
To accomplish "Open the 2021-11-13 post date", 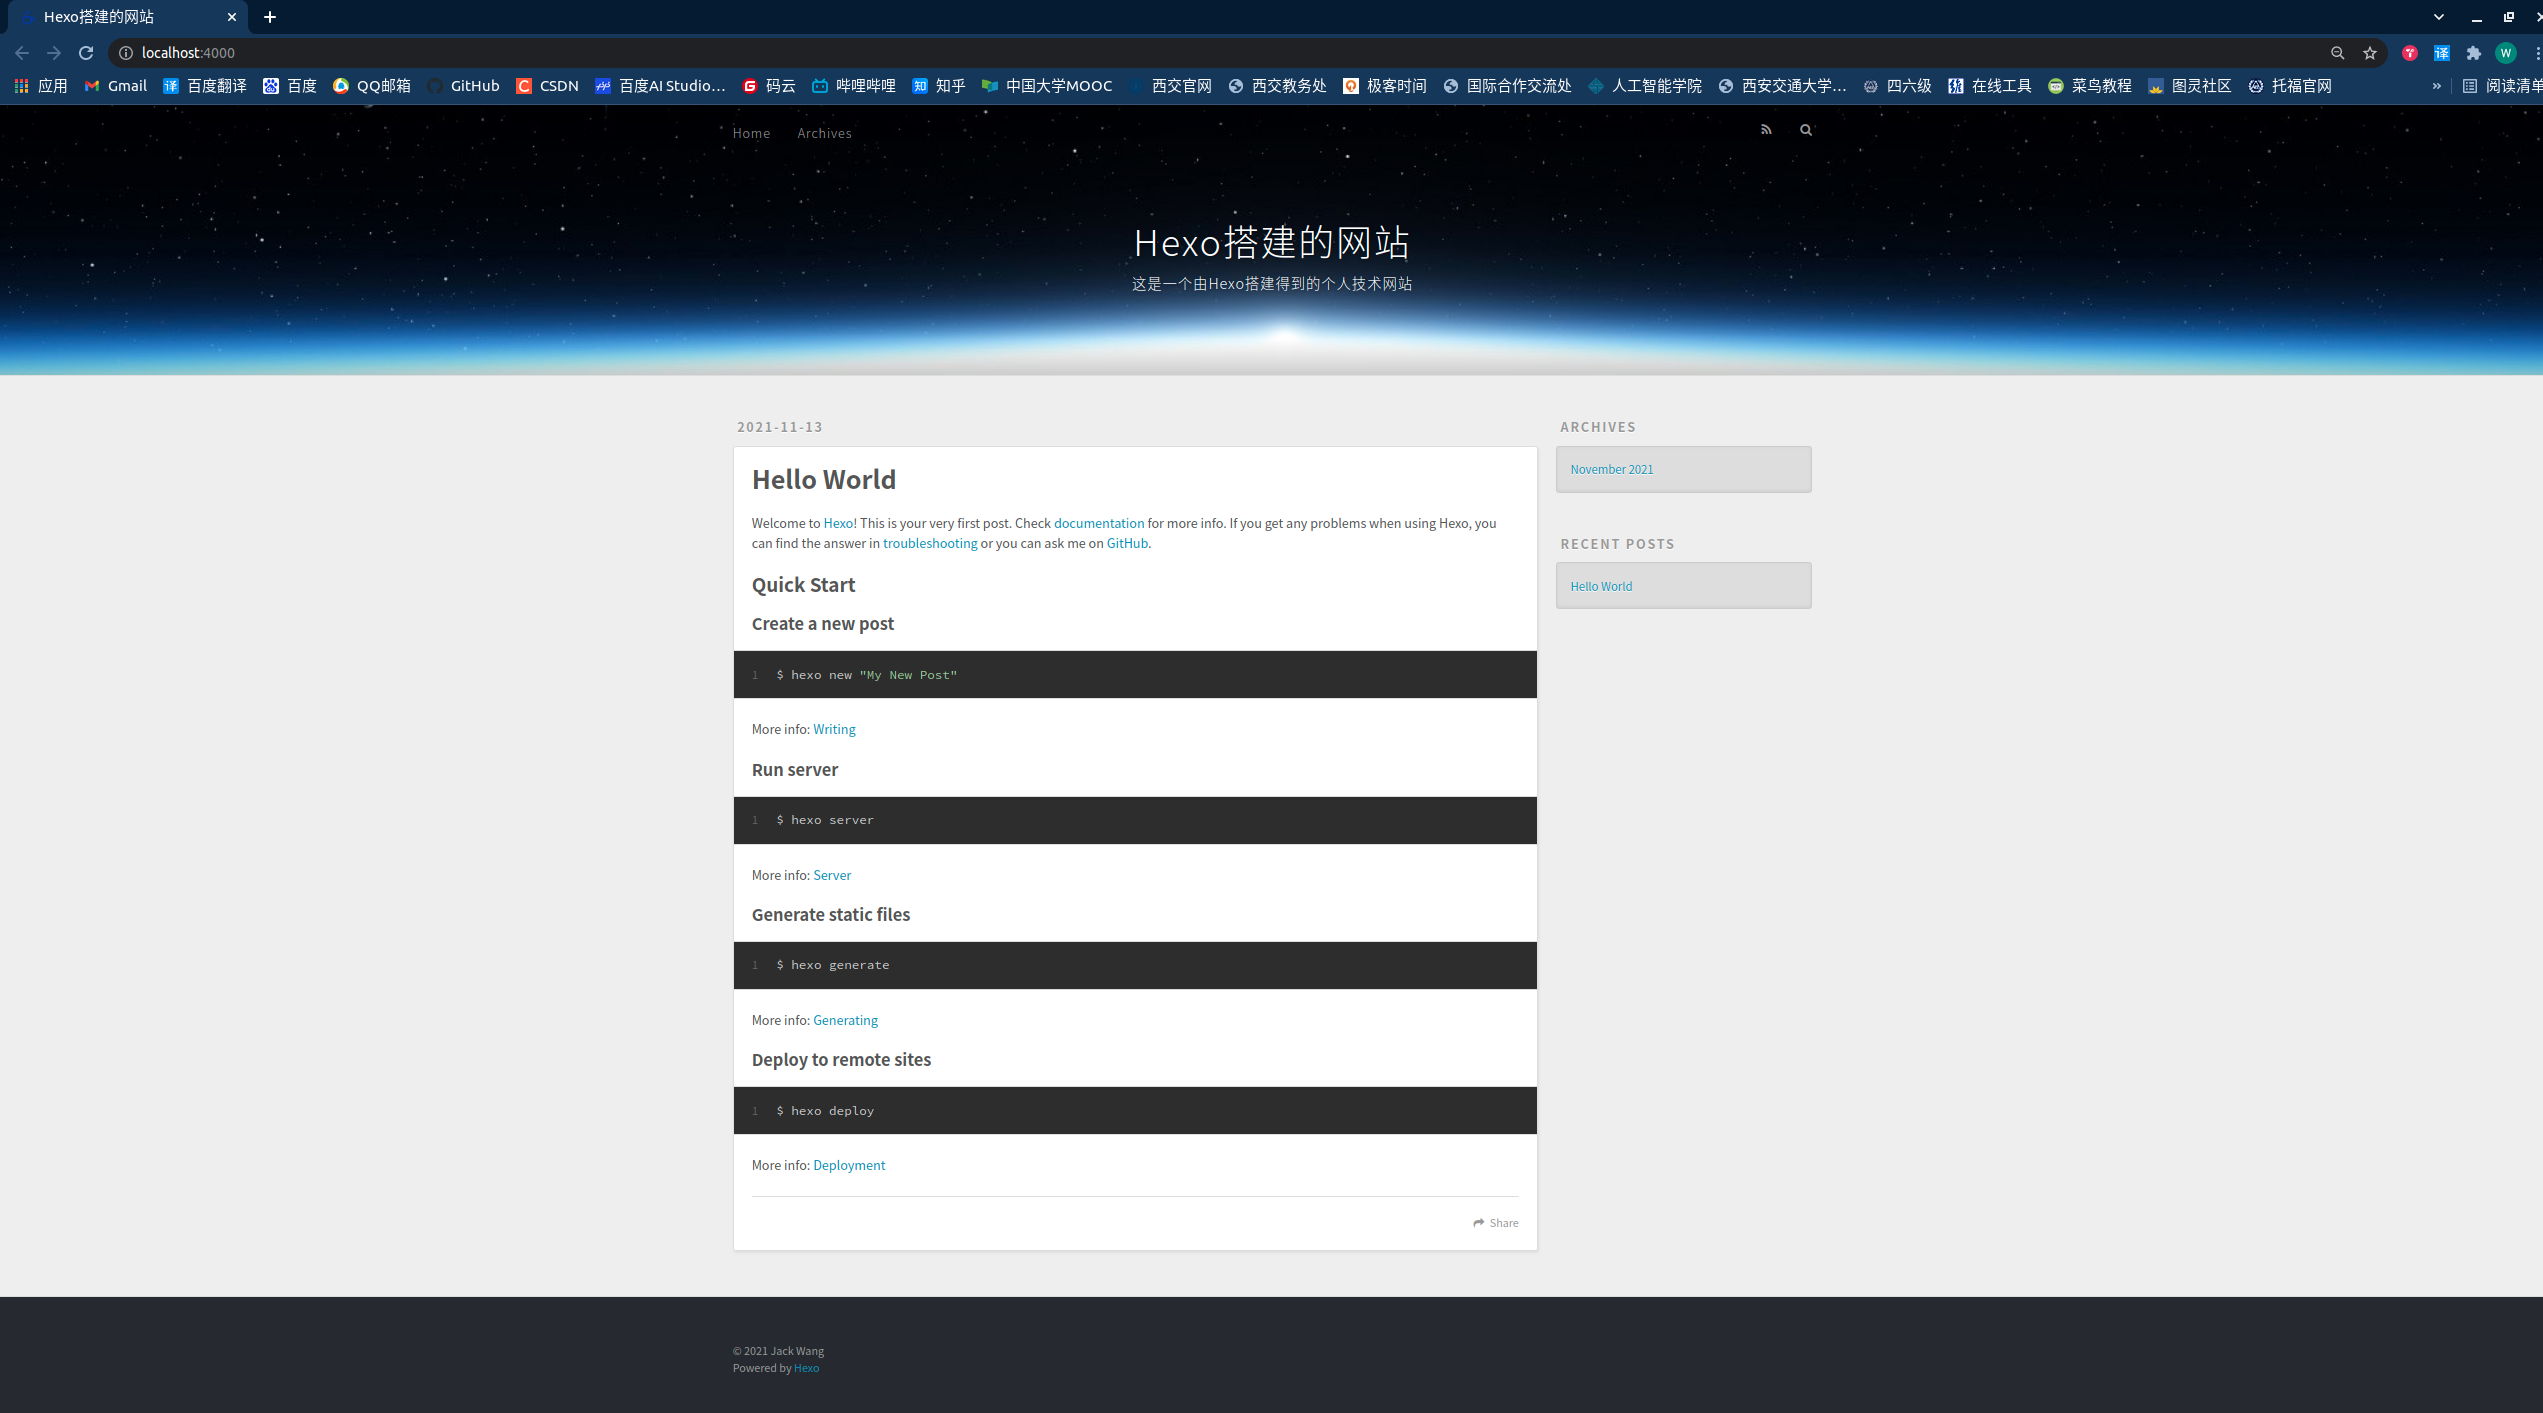I will point(780,427).
